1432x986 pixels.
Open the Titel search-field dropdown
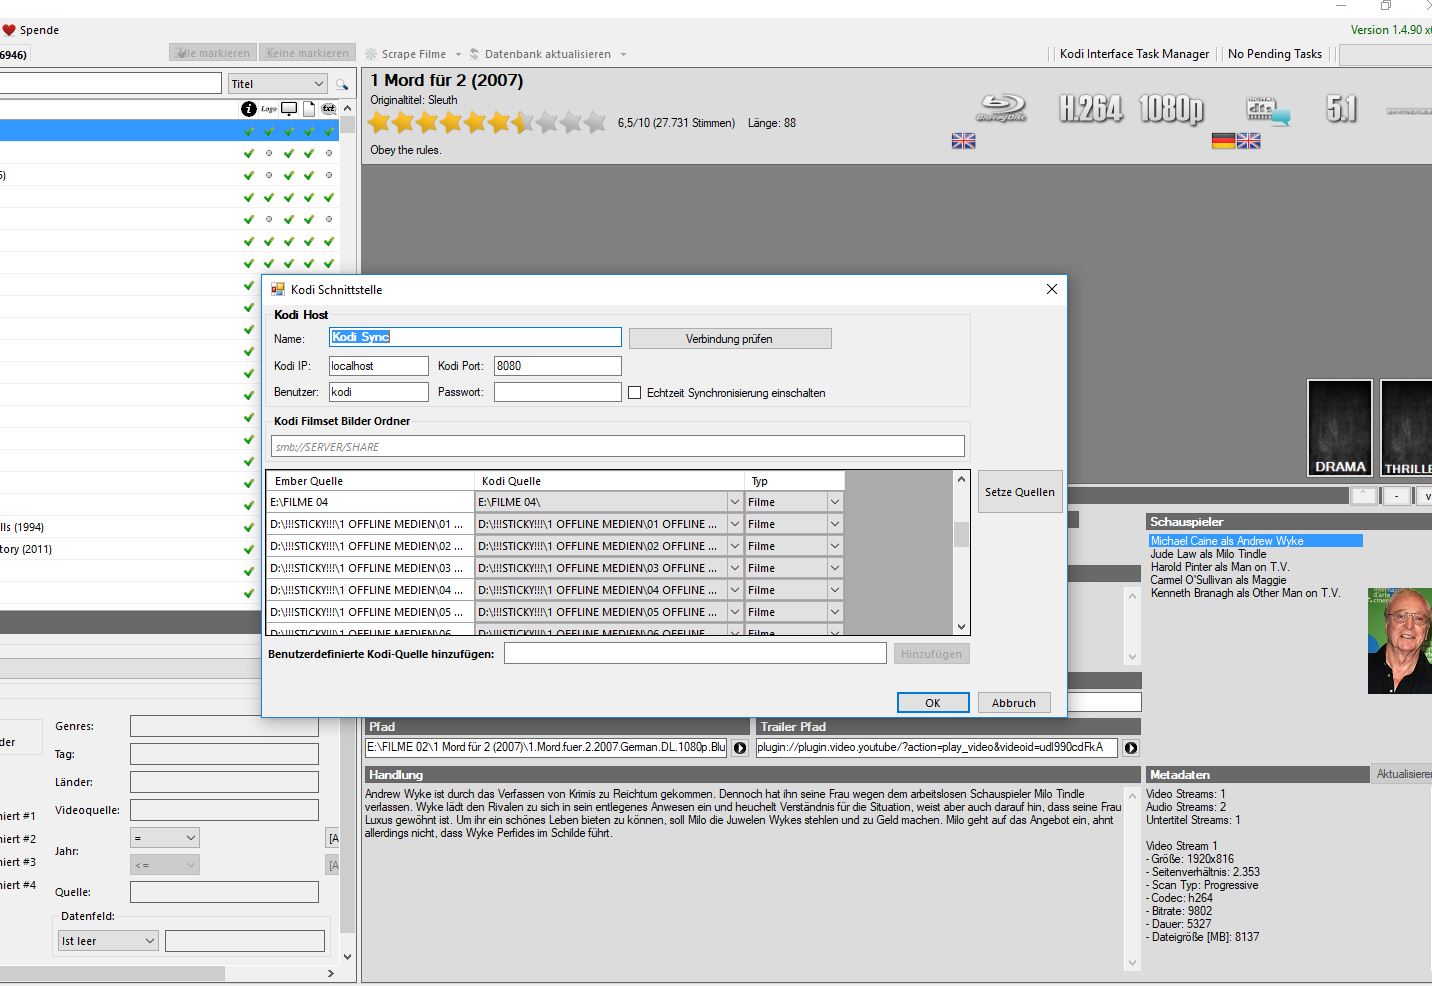click(x=318, y=84)
